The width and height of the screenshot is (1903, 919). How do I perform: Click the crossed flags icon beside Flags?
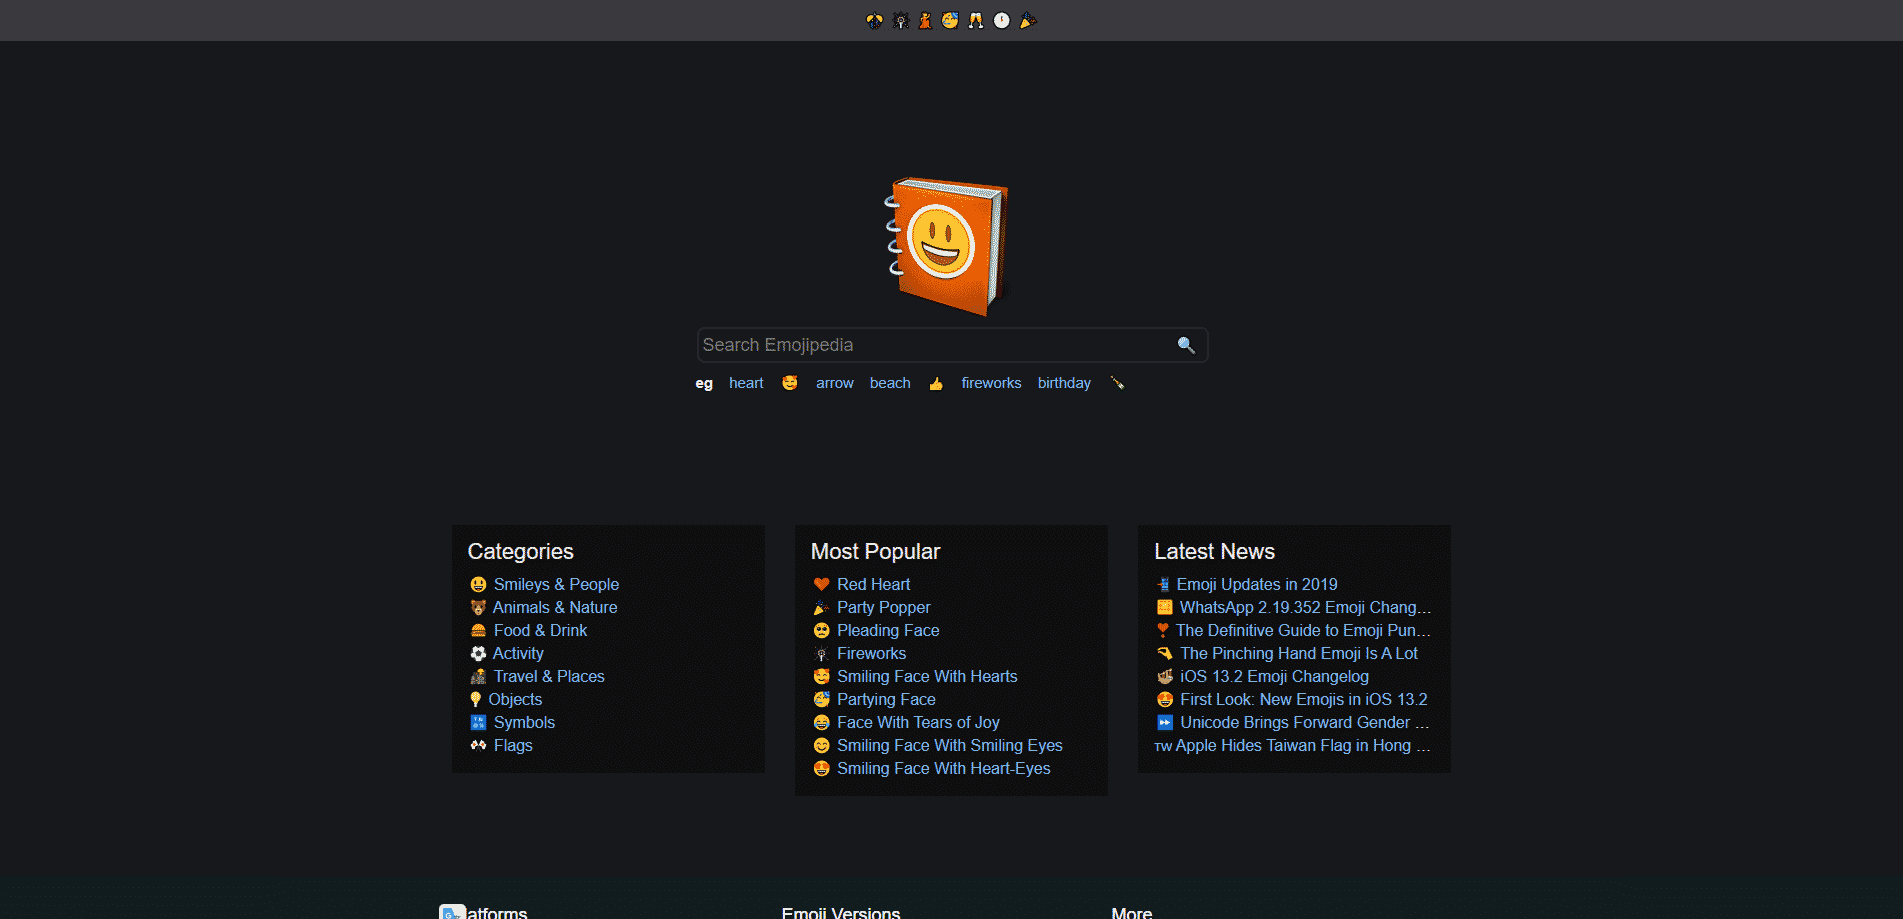point(478,745)
